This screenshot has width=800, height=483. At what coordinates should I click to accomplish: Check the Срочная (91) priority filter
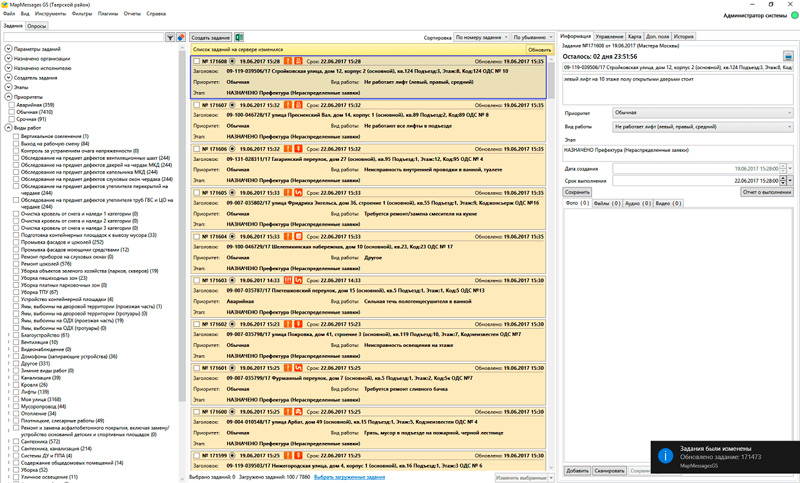pyautogui.click(x=11, y=119)
